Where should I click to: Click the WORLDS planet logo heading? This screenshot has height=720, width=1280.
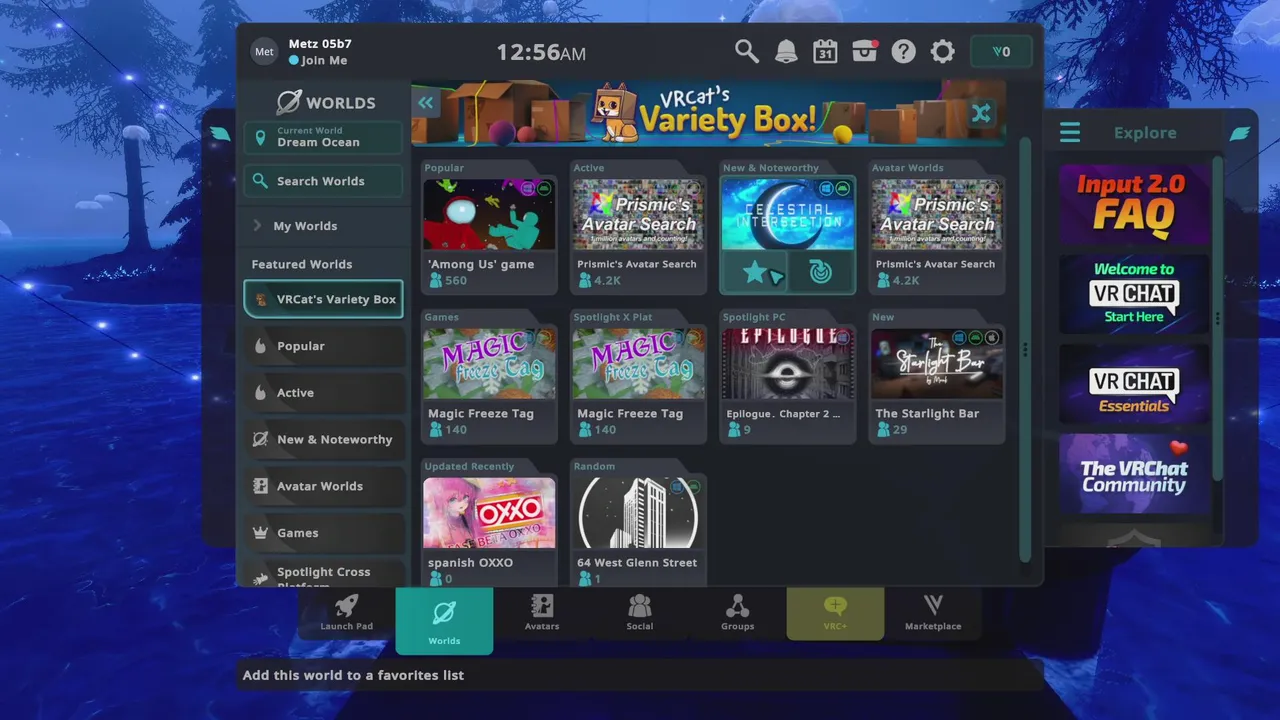[326, 102]
